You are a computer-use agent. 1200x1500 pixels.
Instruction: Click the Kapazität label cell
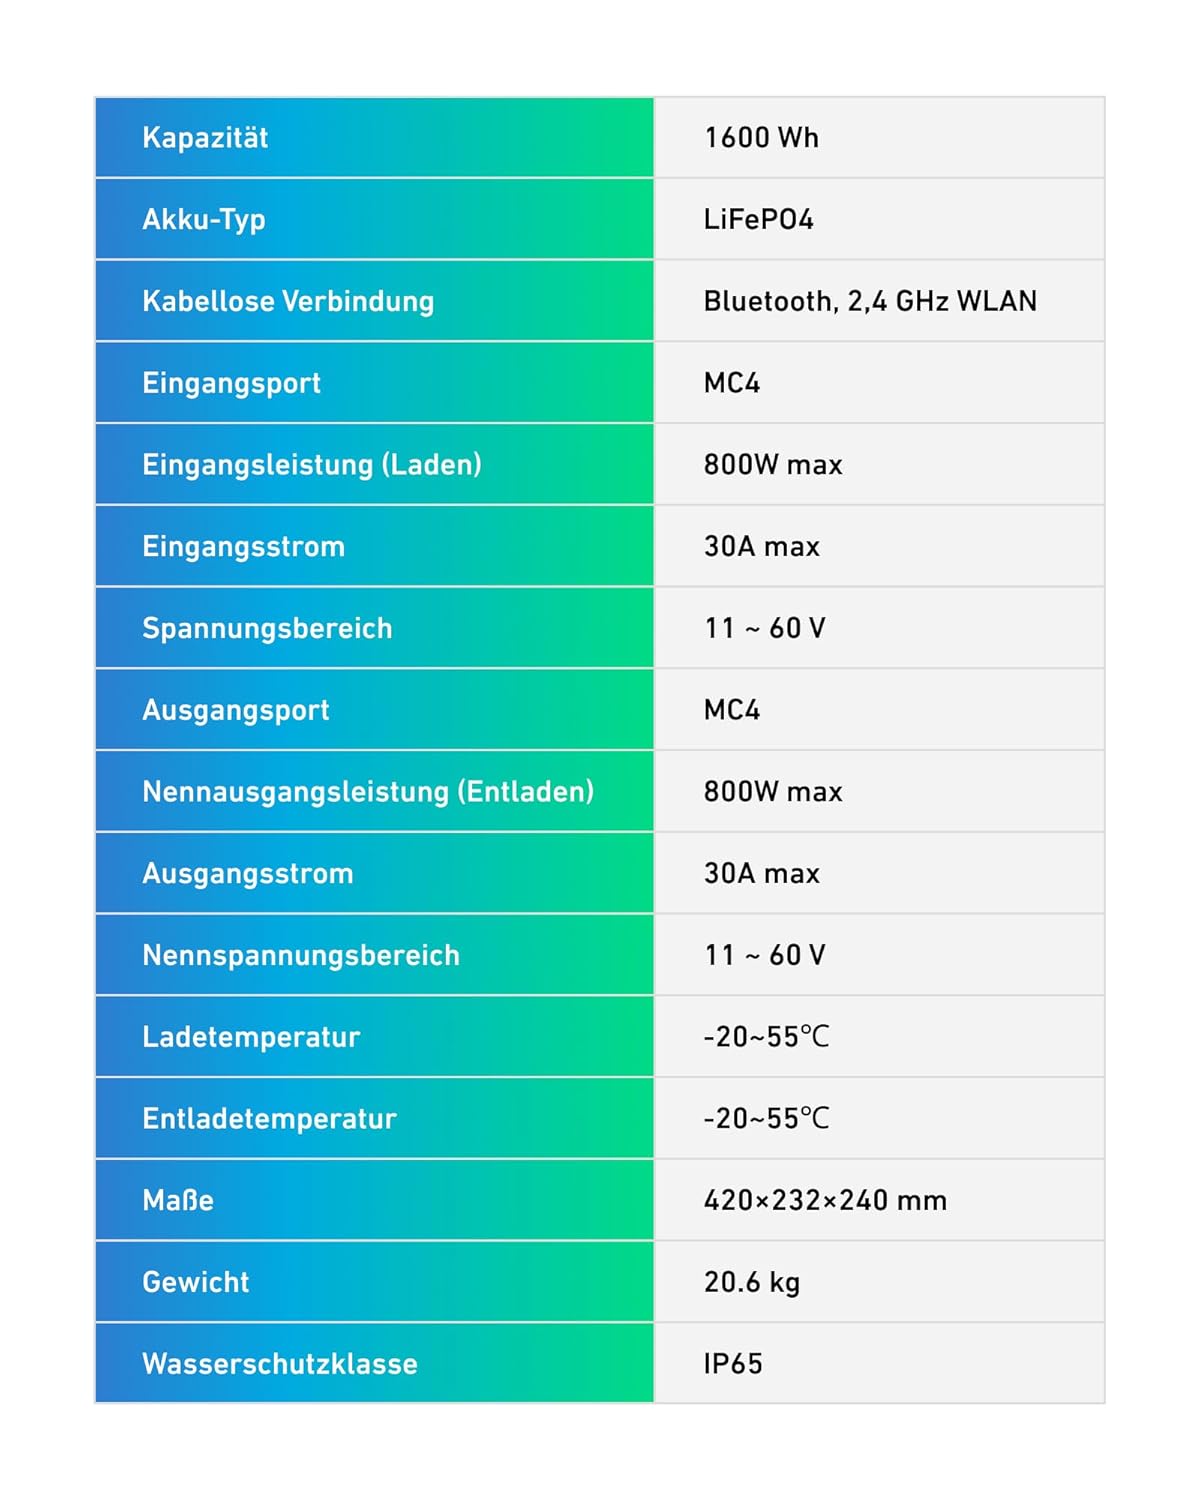click(x=374, y=137)
